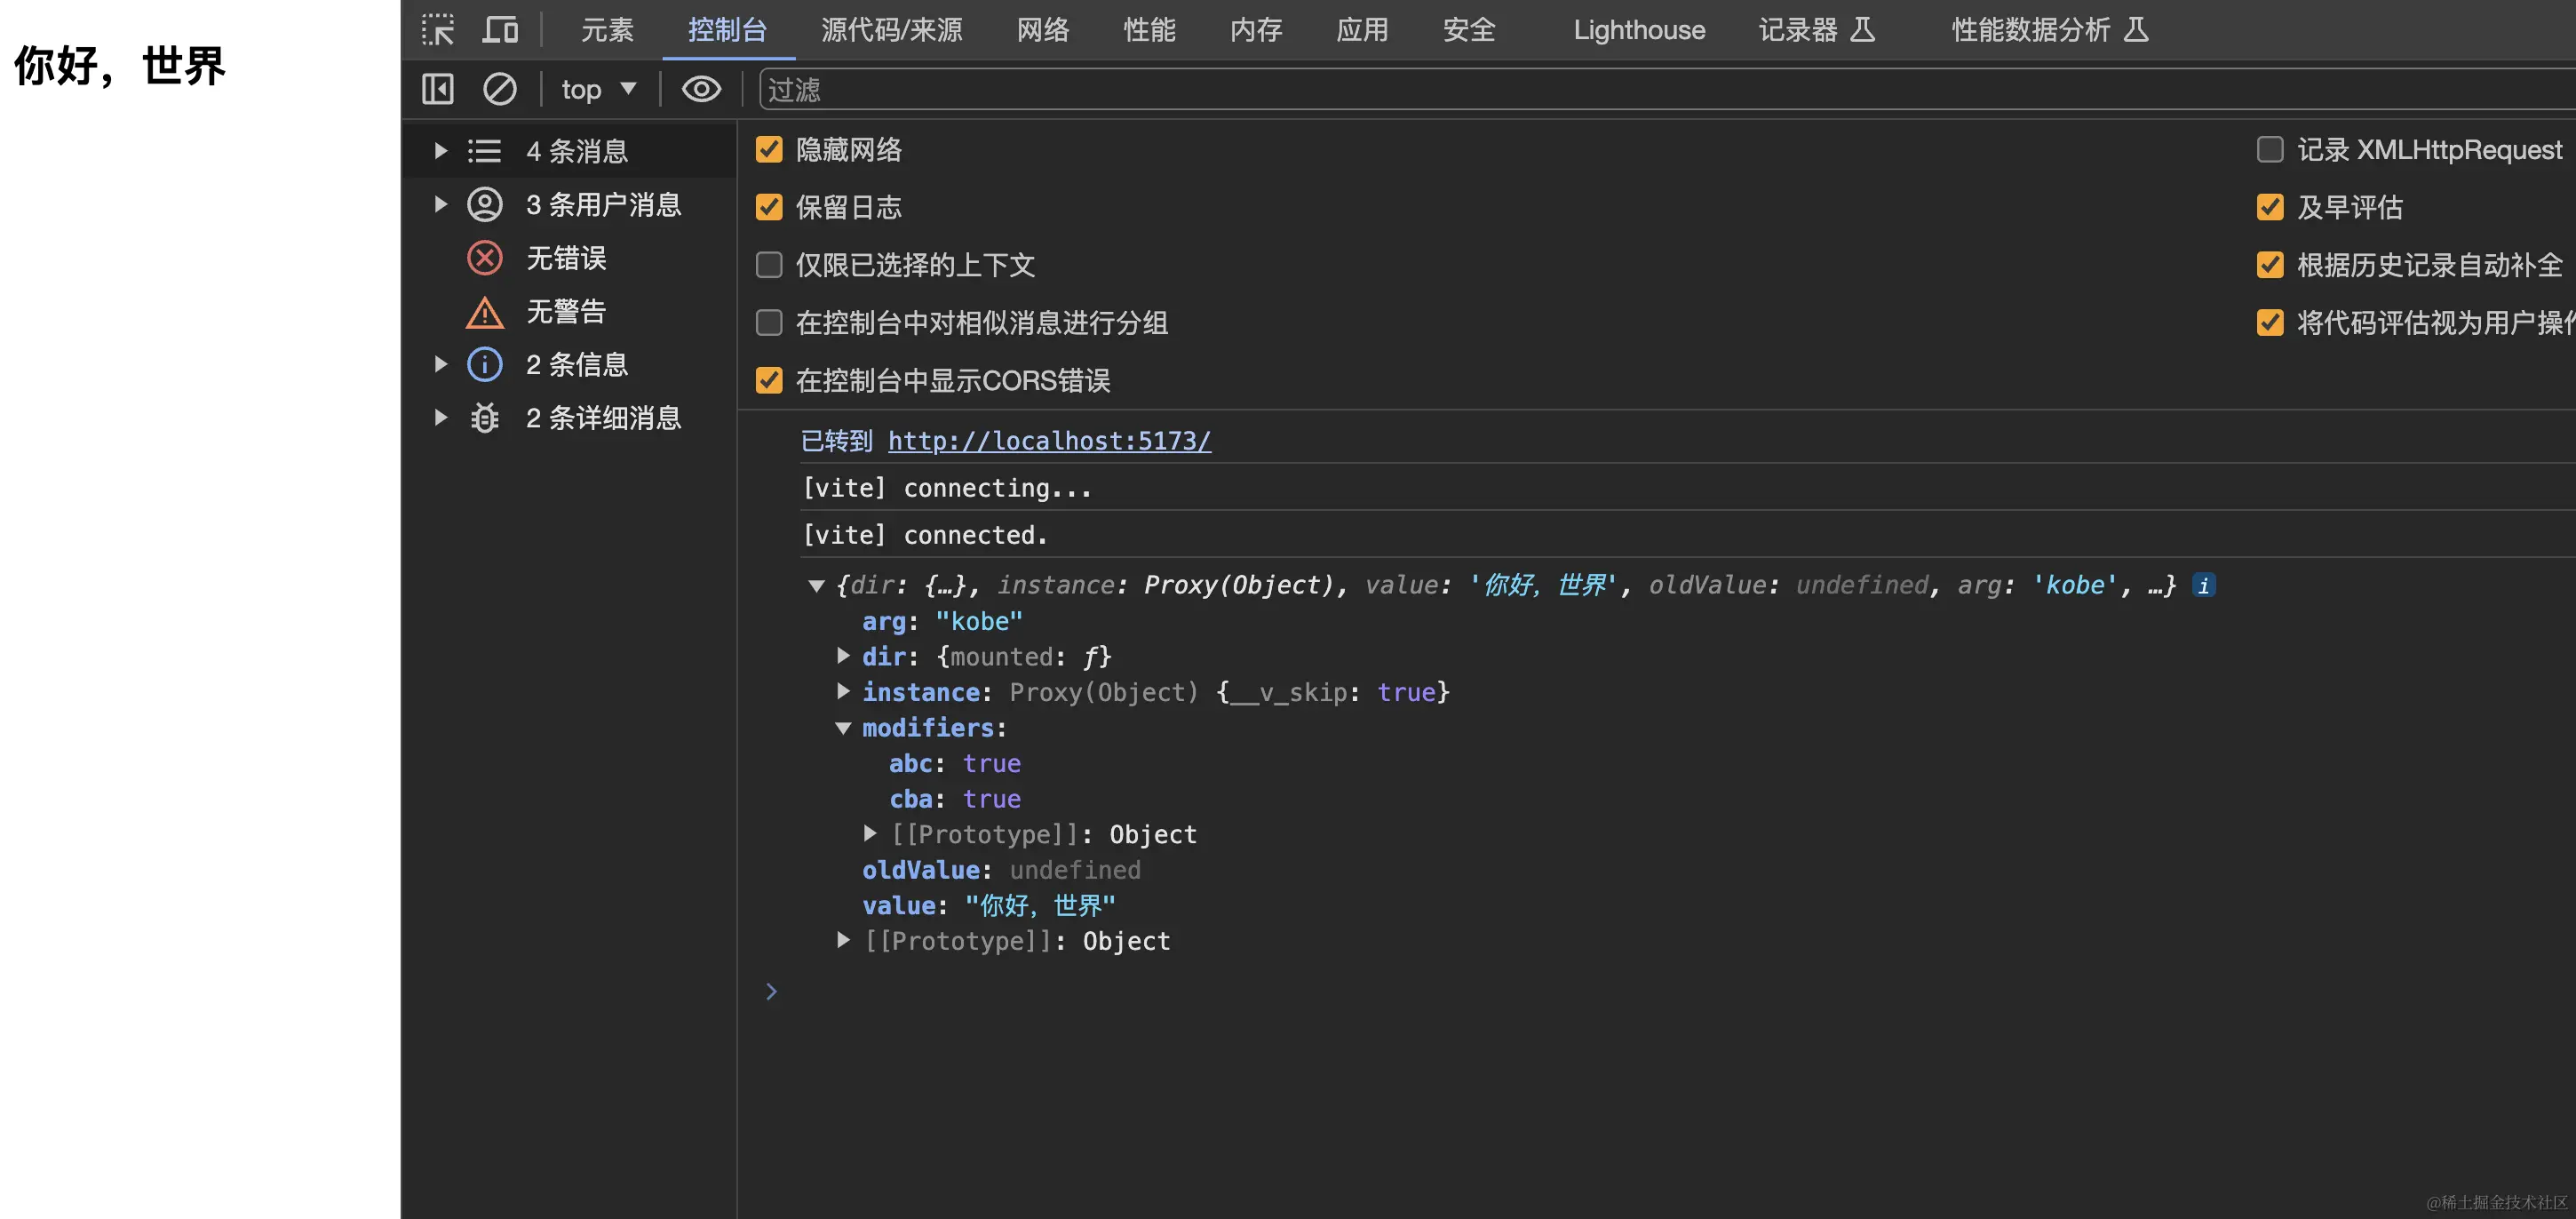Expand the 3 条用户消息 group arrow
The image size is (2576, 1219).
tap(440, 204)
